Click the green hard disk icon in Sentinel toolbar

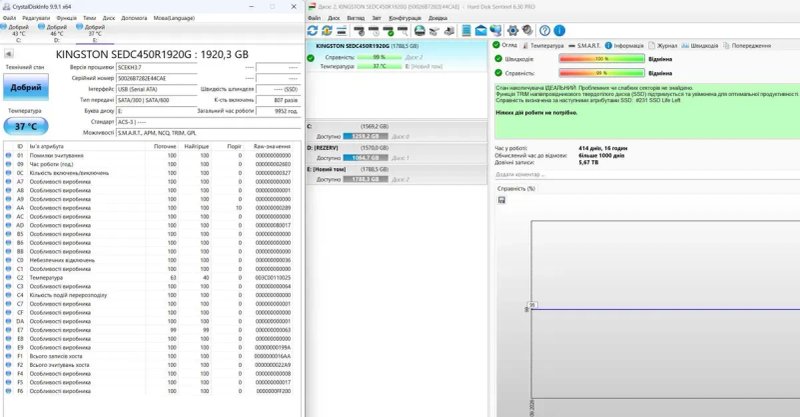tap(419, 31)
